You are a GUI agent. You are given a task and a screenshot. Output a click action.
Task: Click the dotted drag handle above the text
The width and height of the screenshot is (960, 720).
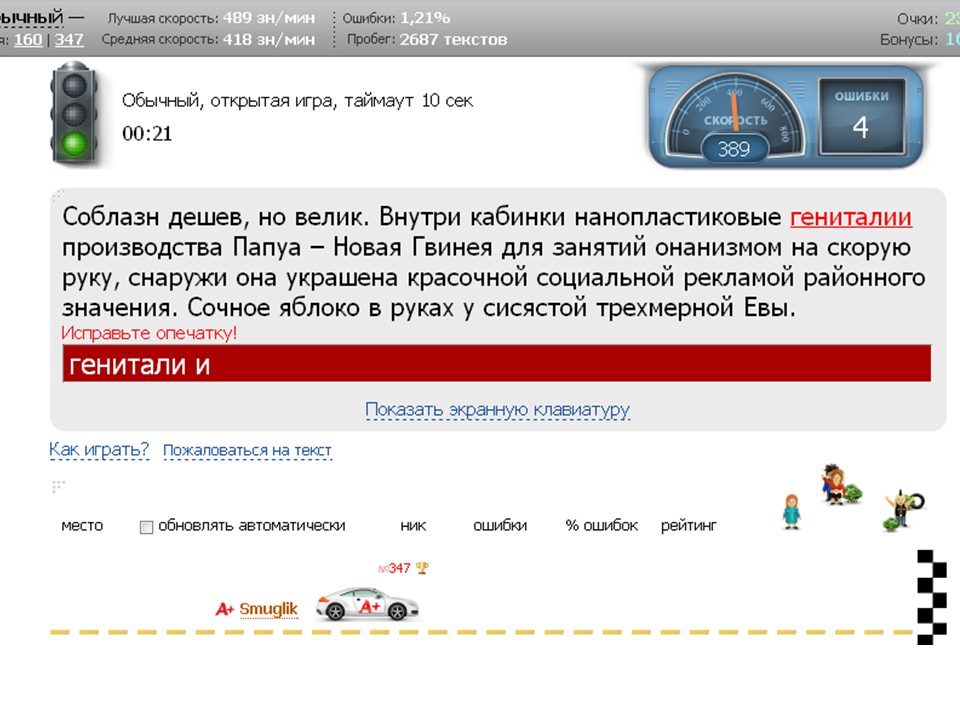(x=58, y=196)
